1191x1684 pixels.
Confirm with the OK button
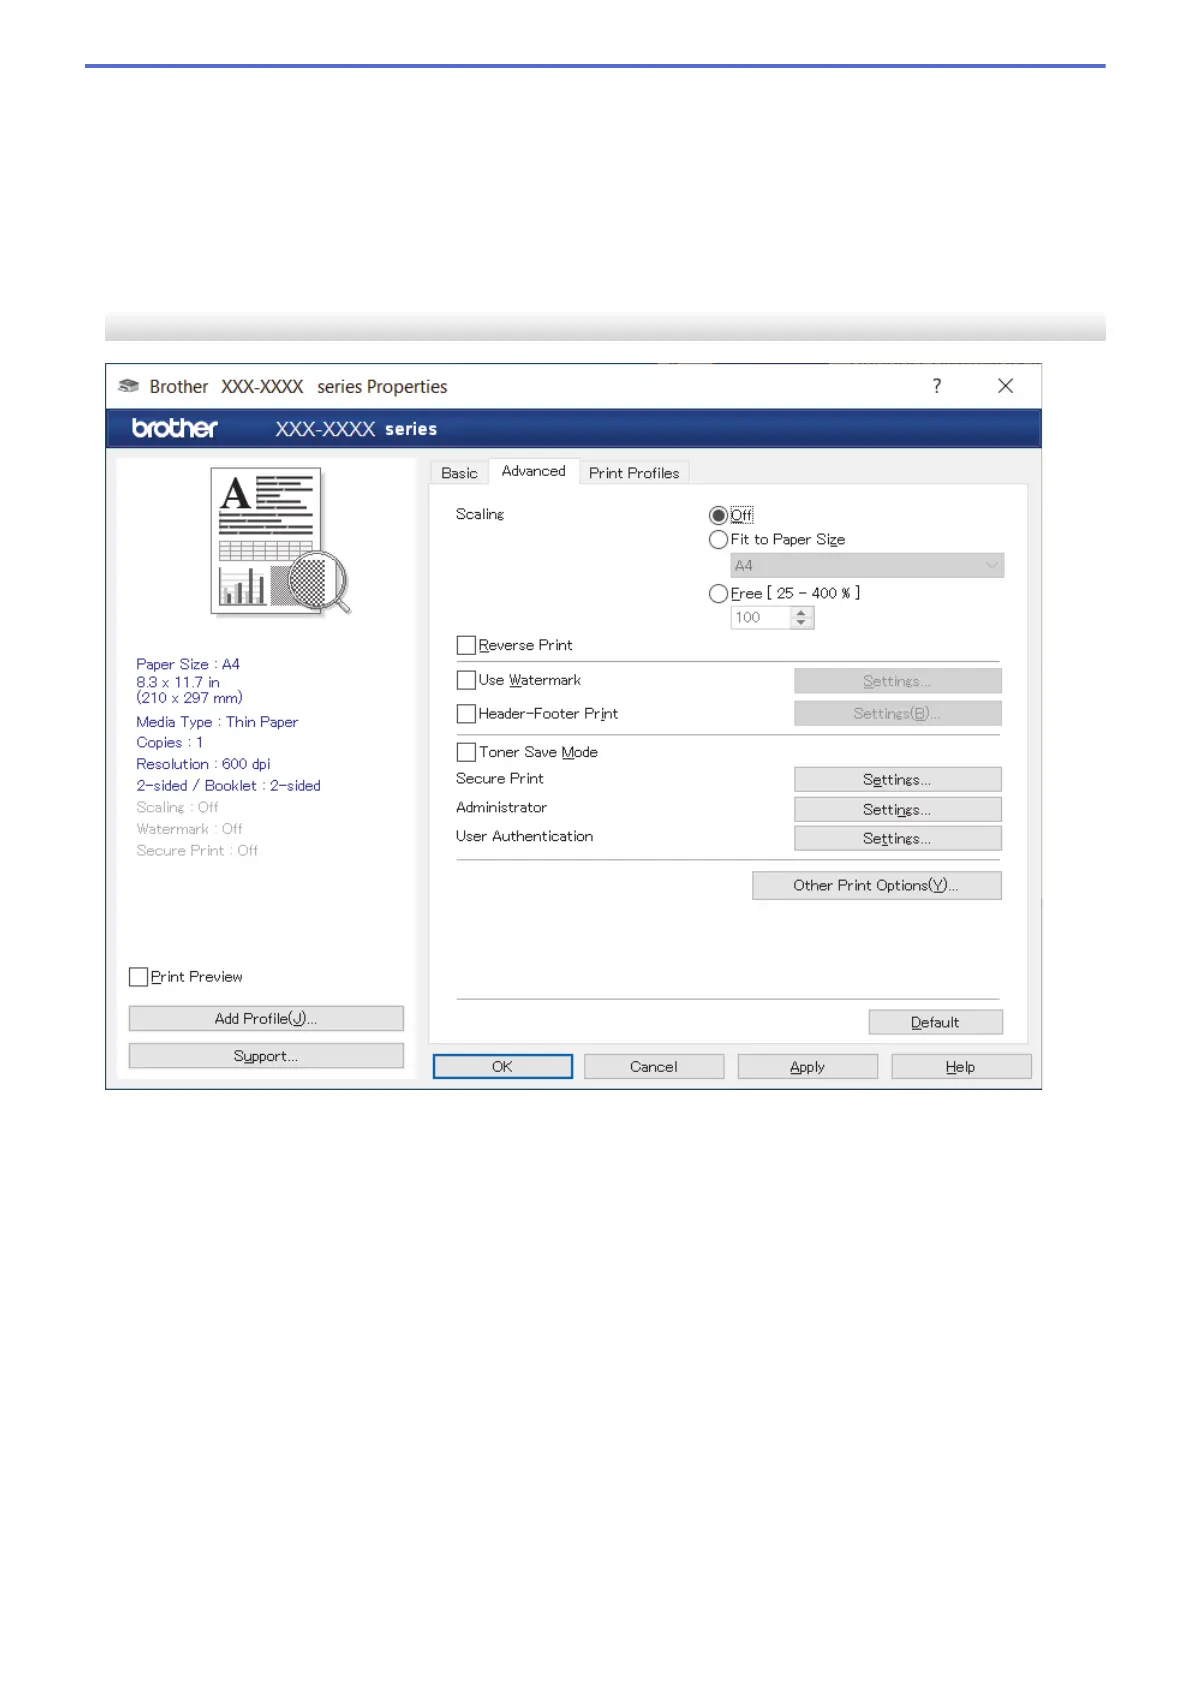[502, 1067]
